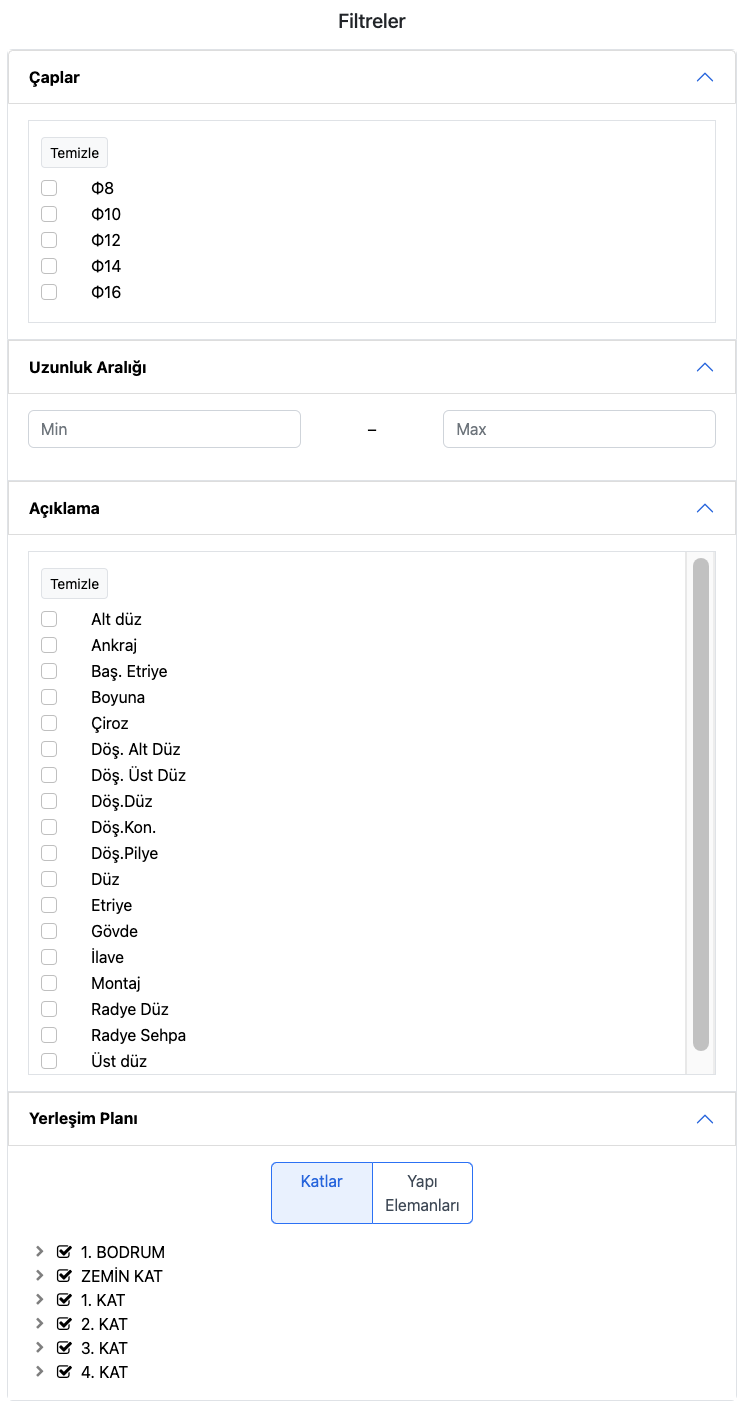752x1418 pixels.
Task: Click the Açıklama list scrollbar
Action: [701, 804]
